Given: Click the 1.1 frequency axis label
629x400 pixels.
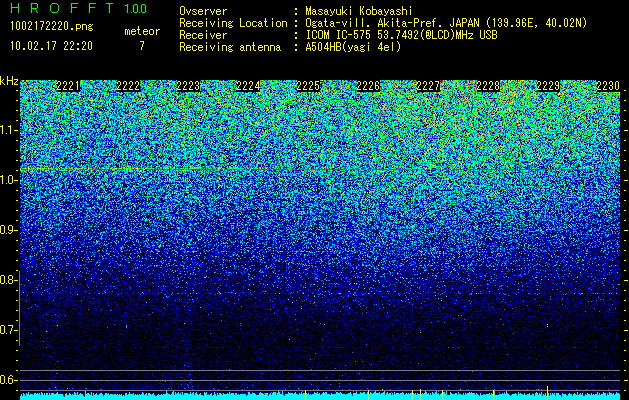Looking at the screenshot, I should [x=8, y=130].
